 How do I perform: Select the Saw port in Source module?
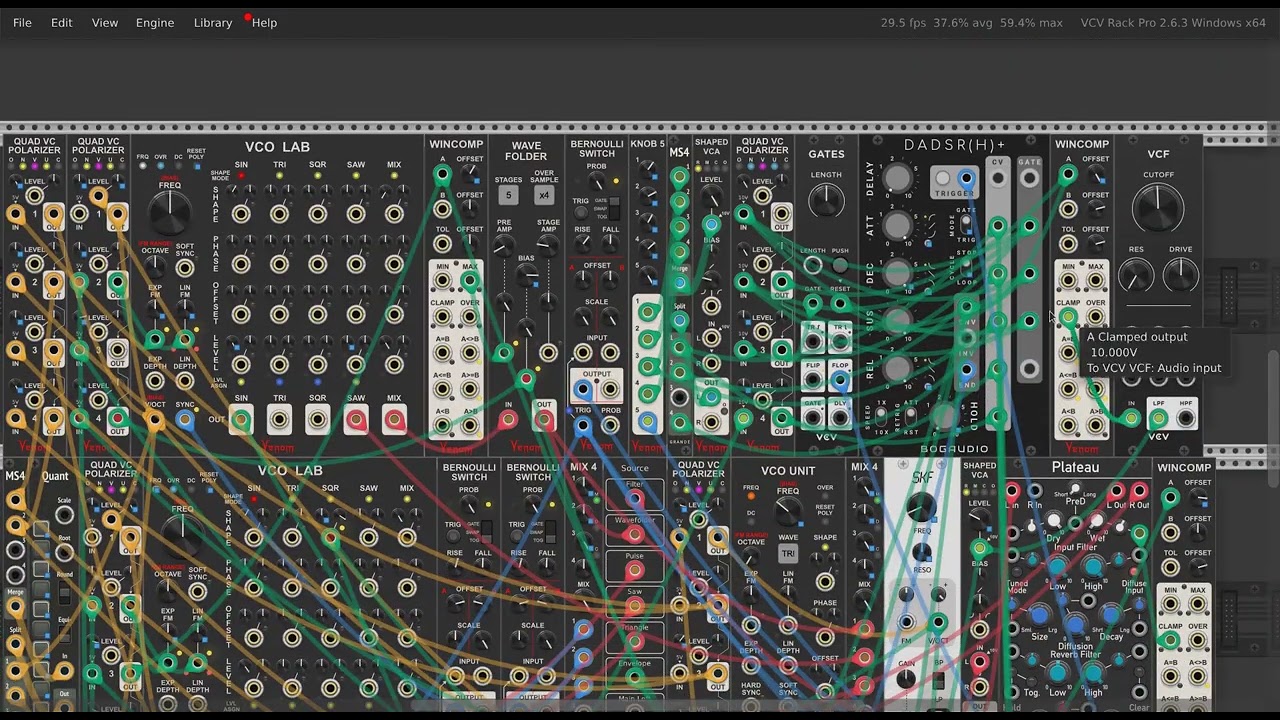[634, 606]
